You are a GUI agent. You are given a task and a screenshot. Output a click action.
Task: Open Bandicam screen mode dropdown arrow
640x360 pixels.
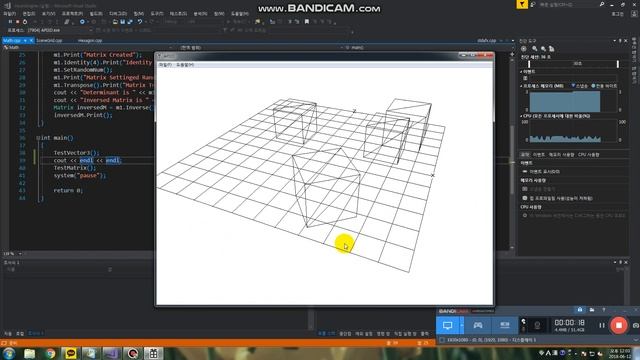pos(462,325)
